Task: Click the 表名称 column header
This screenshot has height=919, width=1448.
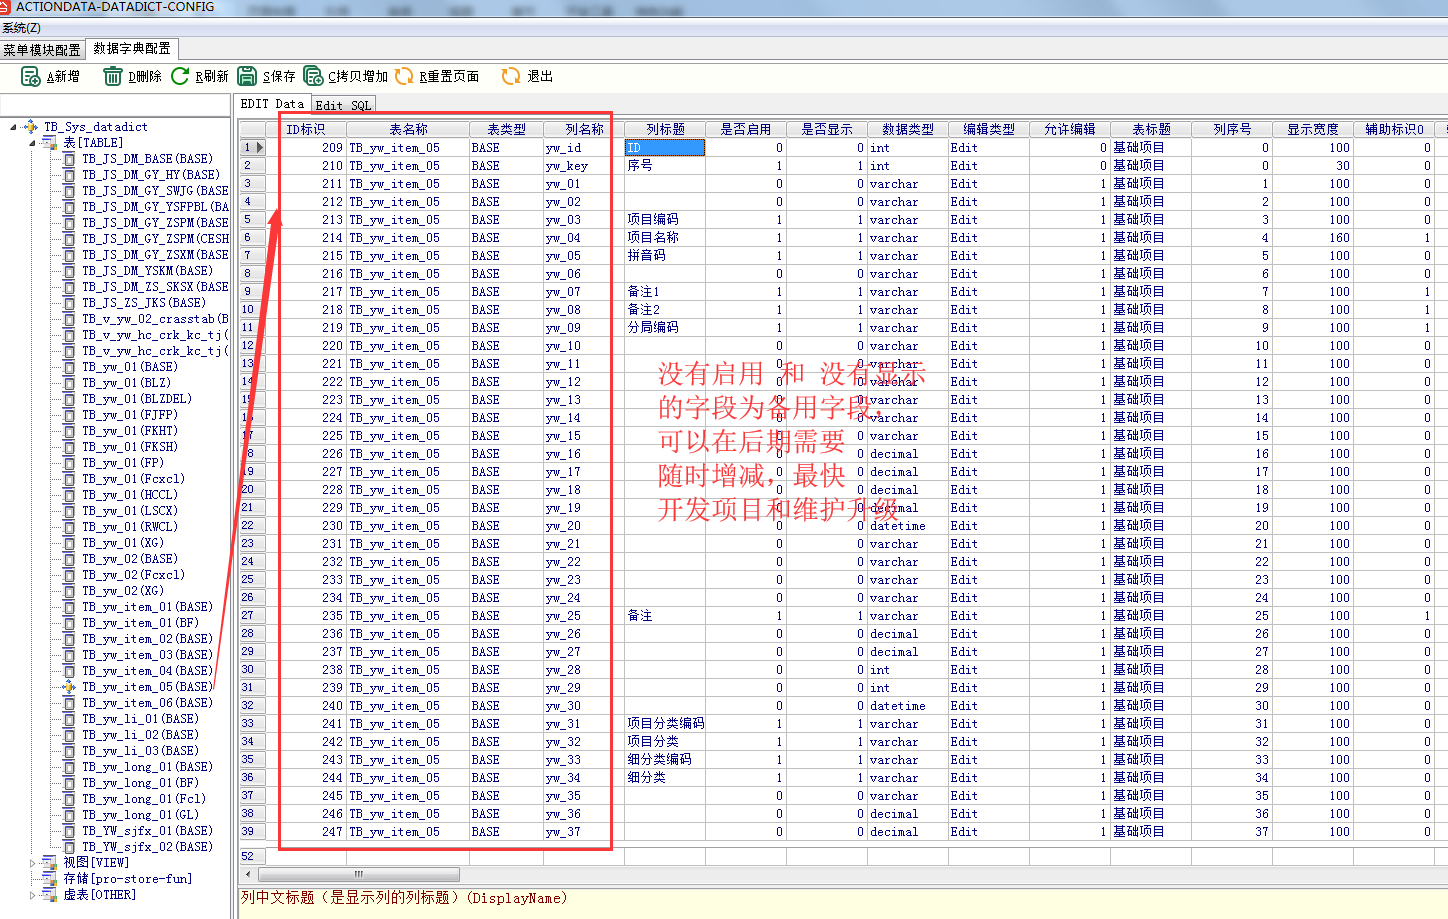Action: [408, 129]
